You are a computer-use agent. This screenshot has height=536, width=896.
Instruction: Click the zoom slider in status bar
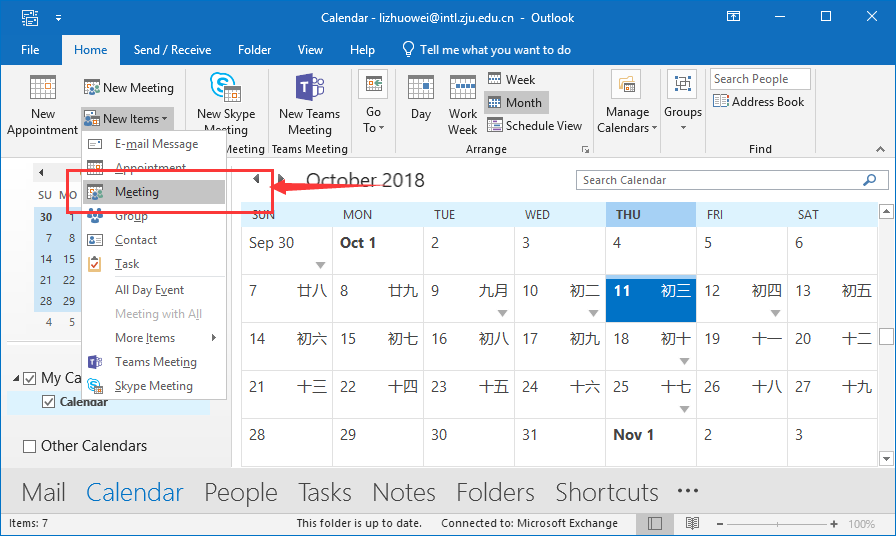(810, 524)
